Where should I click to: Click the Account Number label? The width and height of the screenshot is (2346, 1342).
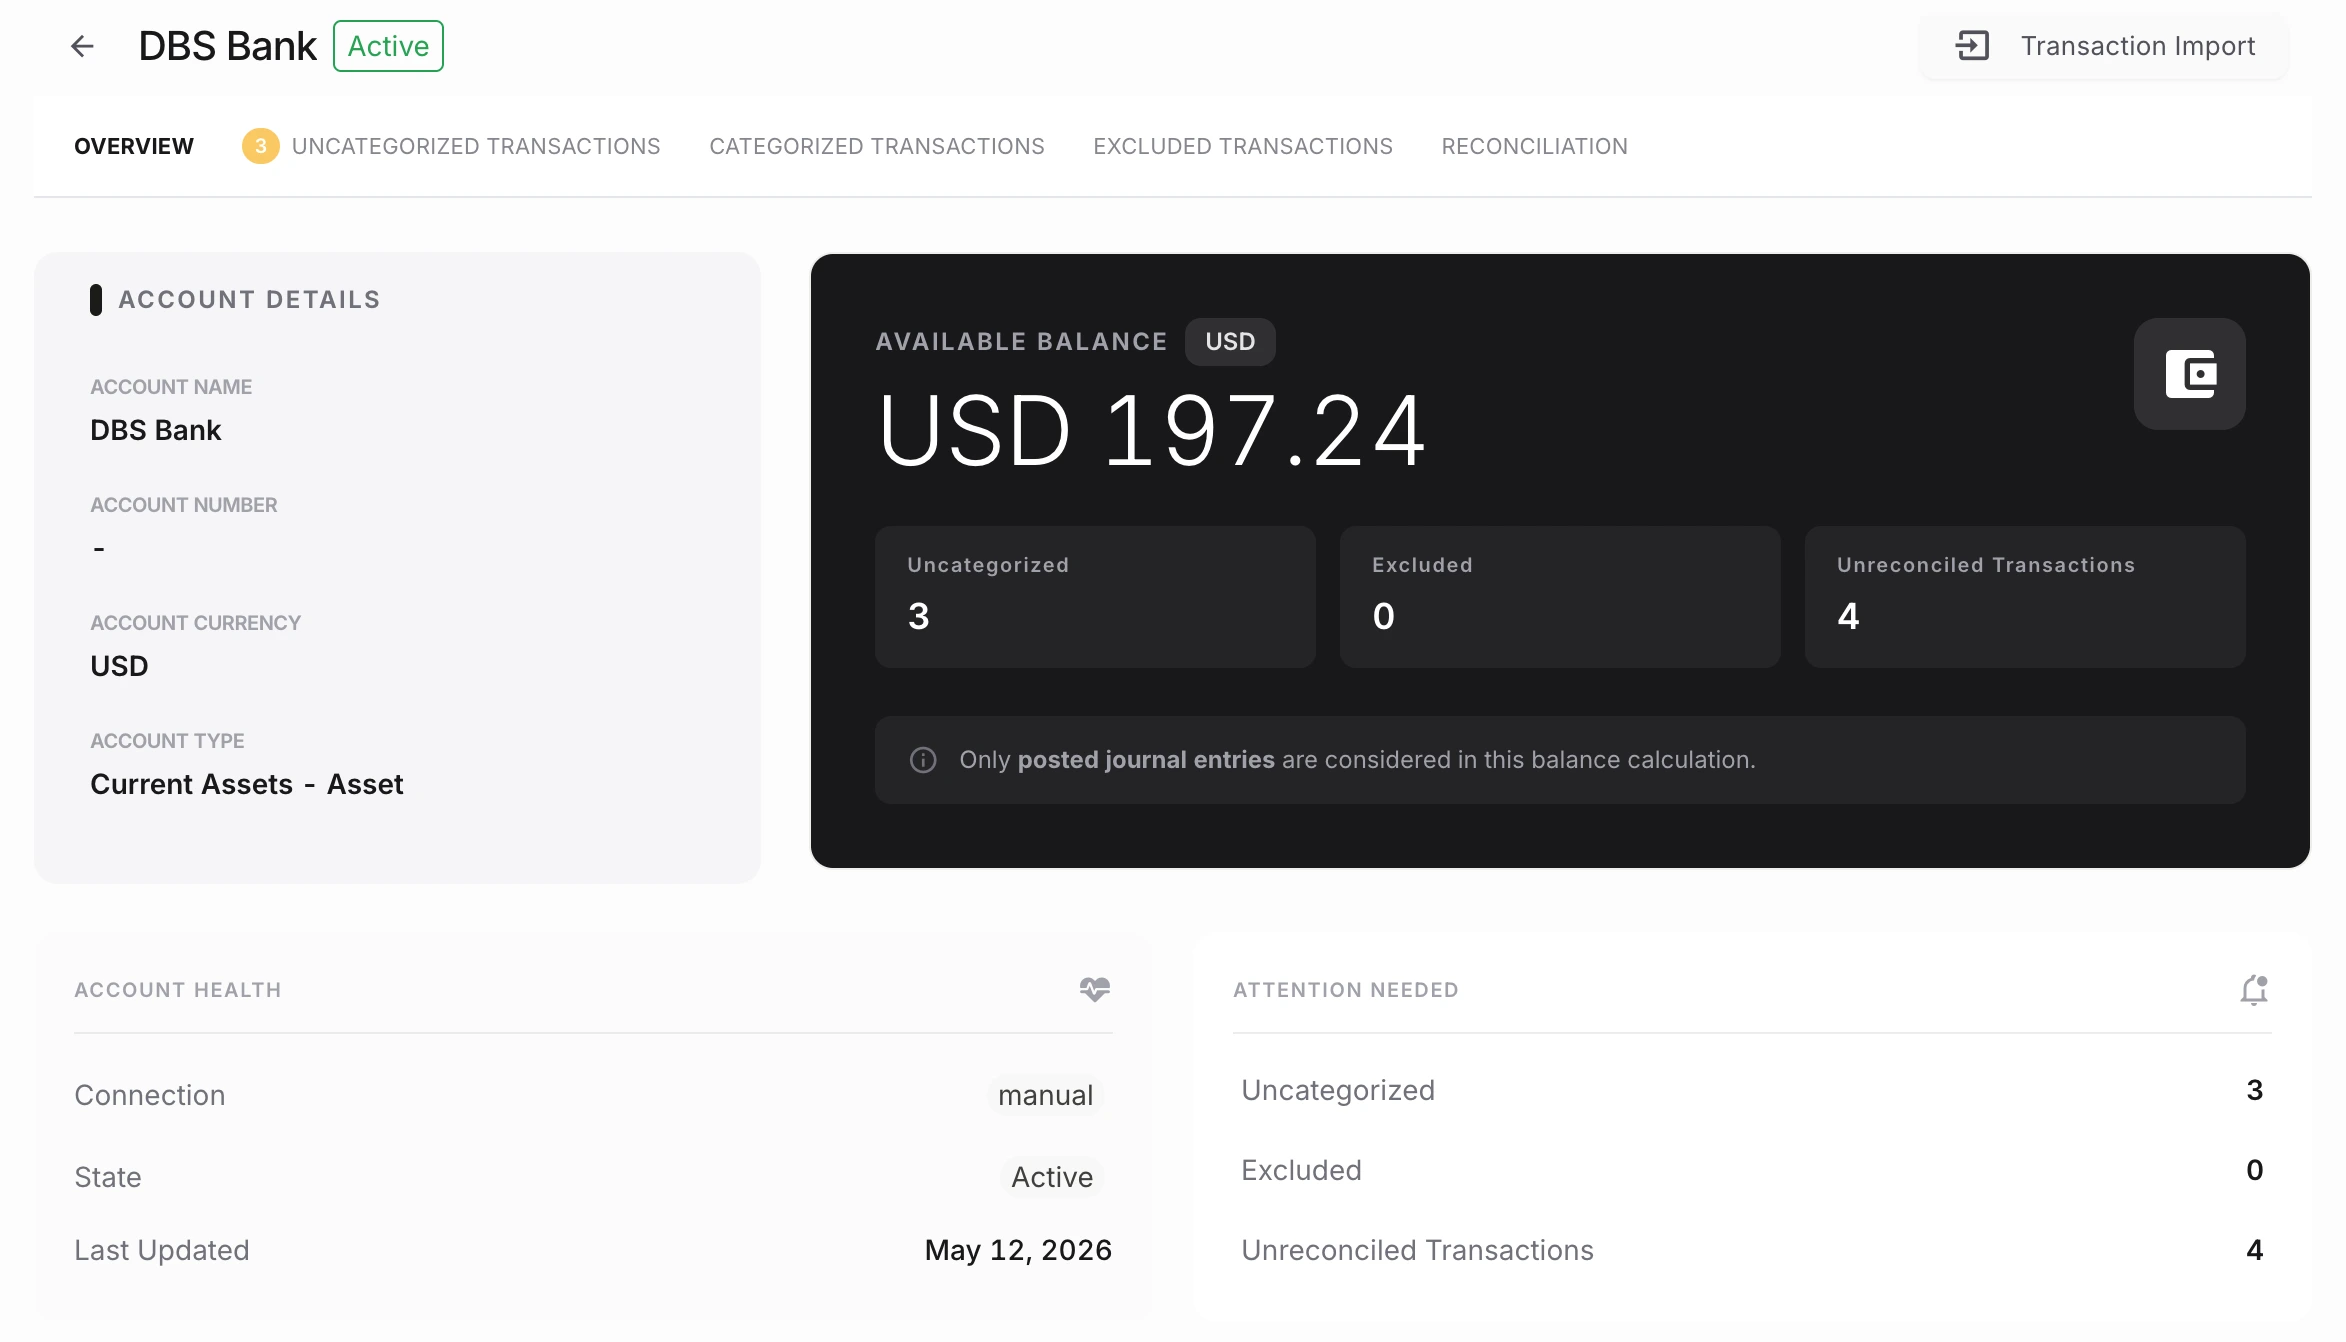pos(184,505)
